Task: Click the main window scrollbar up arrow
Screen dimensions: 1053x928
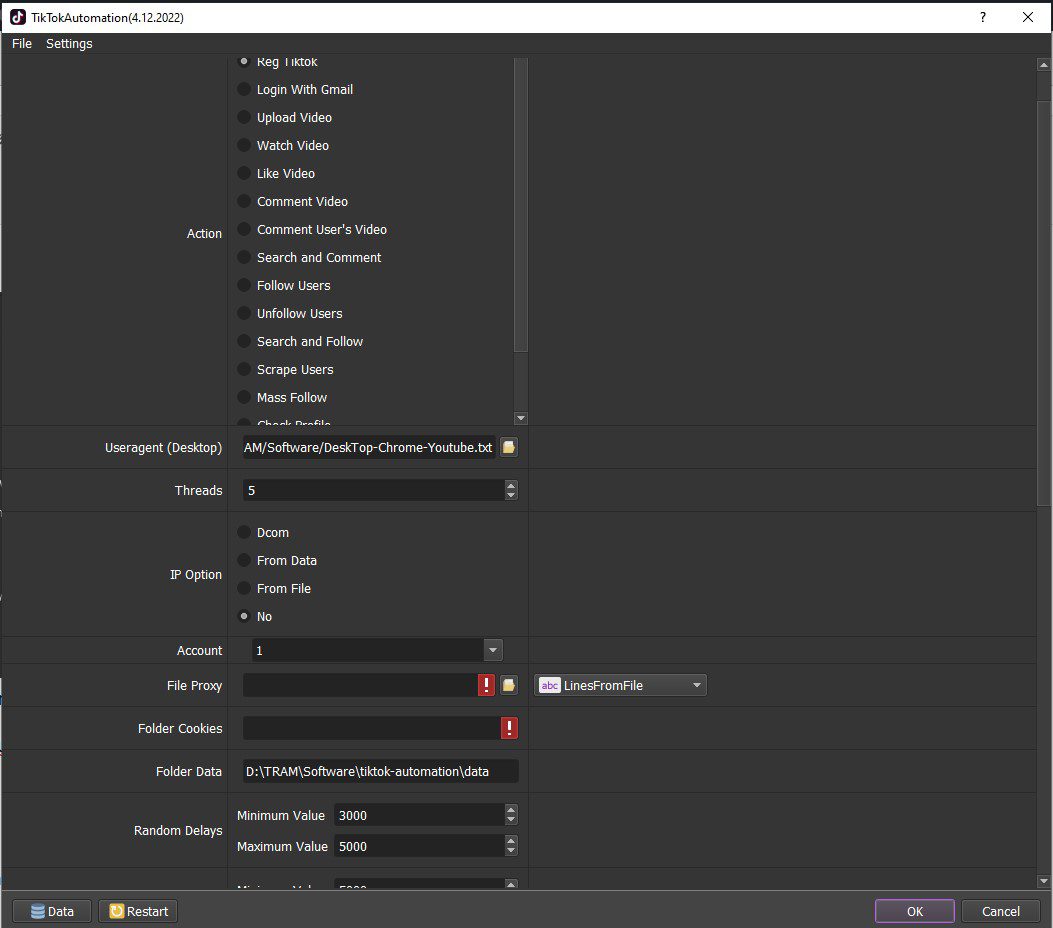Action: (1044, 64)
